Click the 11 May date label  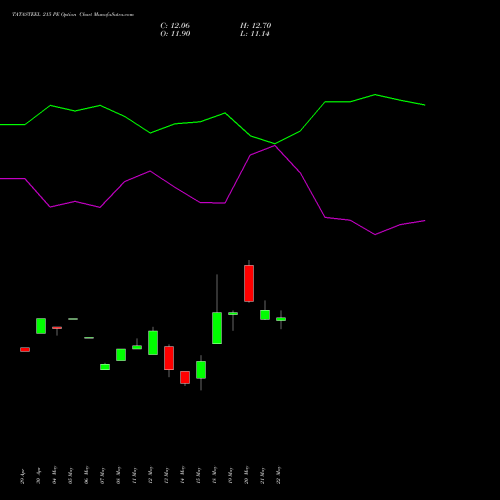click(135, 475)
